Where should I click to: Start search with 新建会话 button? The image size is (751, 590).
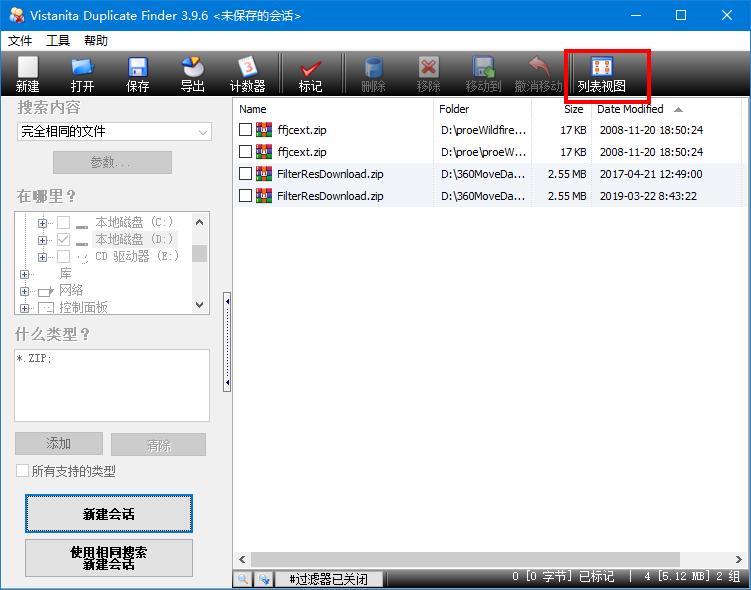(x=109, y=514)
